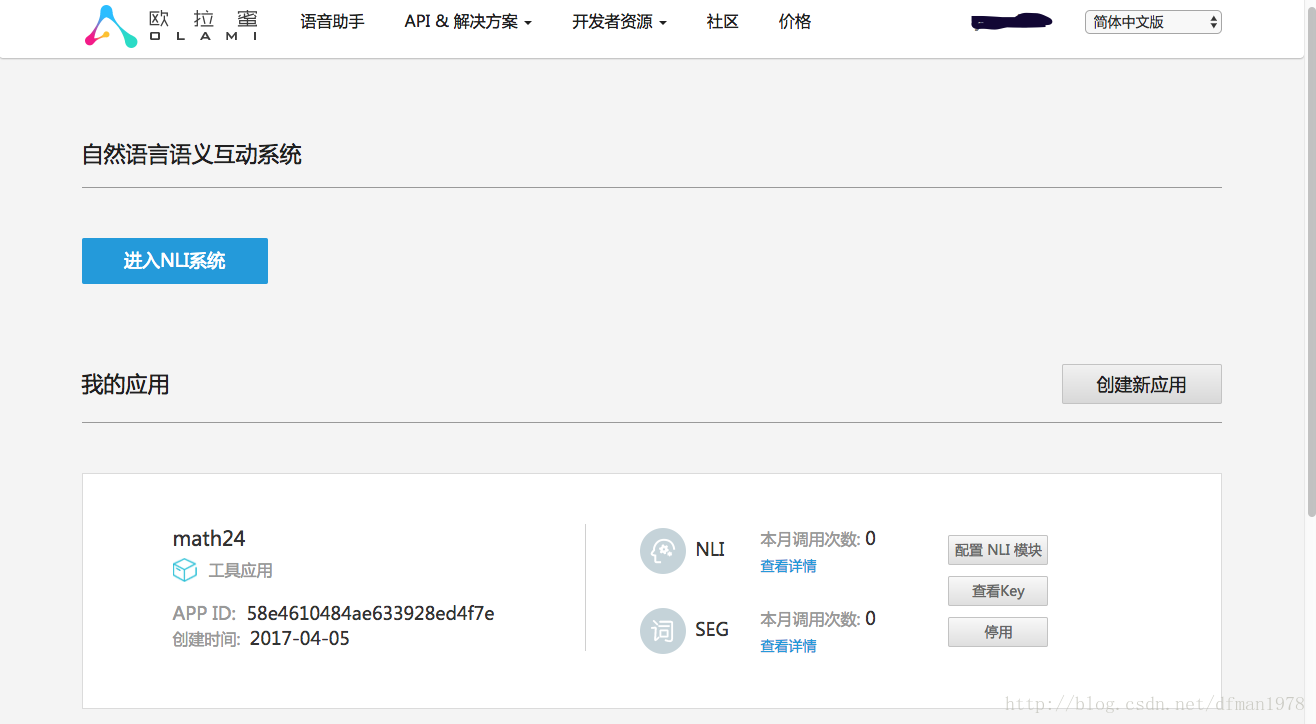Click 本月调用次数 count for NLI
1316x724 pixels.
(818, 539)
